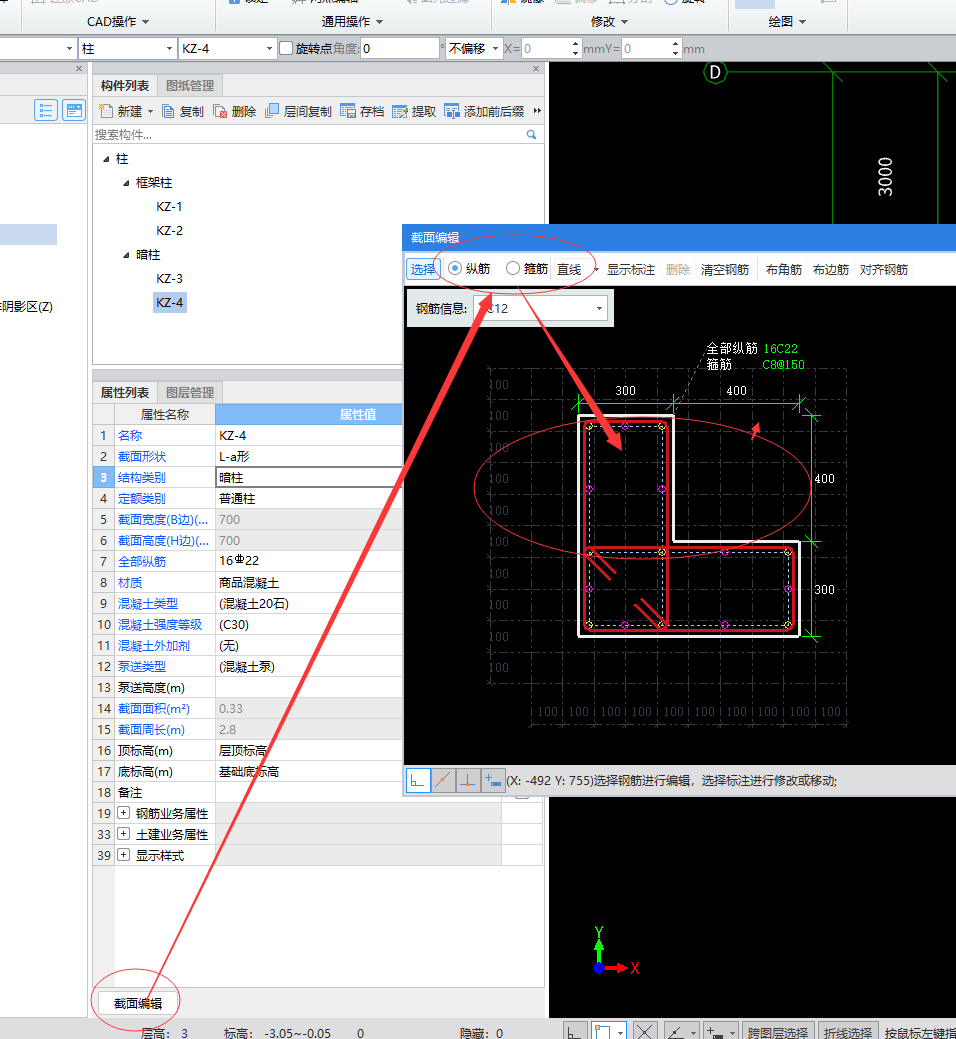Click the 层间复制 inter-floor copy button

coord(298,111)
